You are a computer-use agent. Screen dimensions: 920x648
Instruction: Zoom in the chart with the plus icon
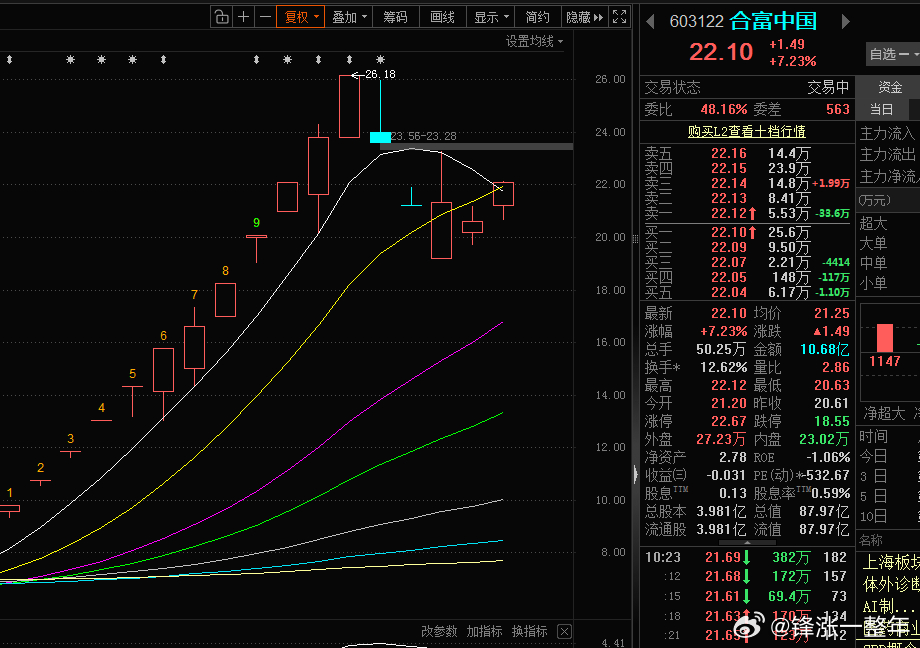click(x=243, y=17)
